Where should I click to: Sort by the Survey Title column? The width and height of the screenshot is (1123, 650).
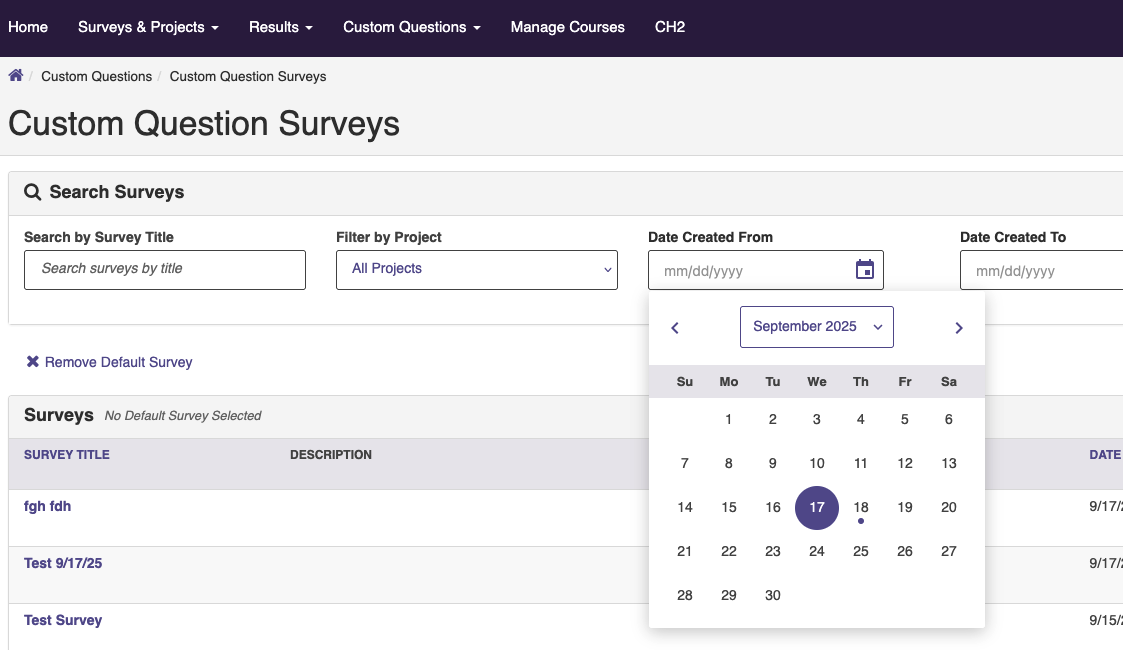point(67,455)
